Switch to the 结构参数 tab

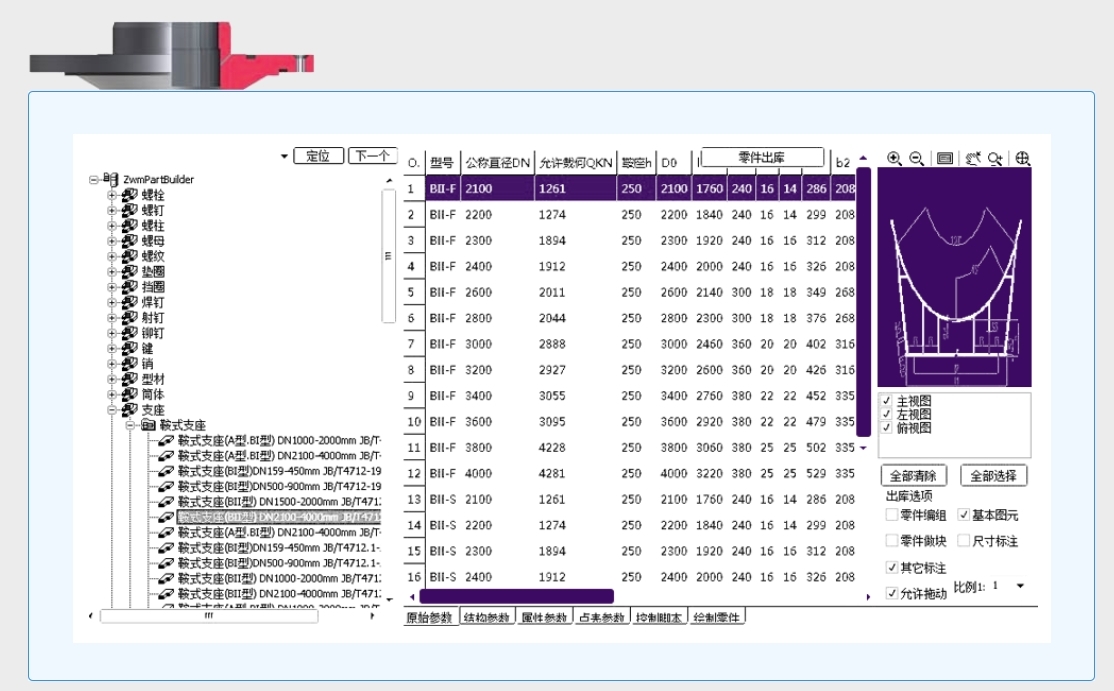[487, 617]
